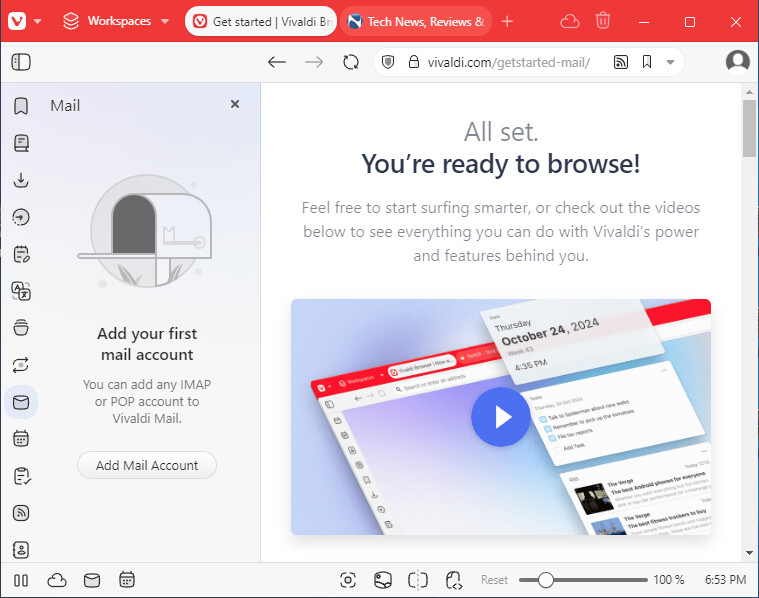
Task: Expand the address bar dropdown arrow
Action: (x=670, y=62)
